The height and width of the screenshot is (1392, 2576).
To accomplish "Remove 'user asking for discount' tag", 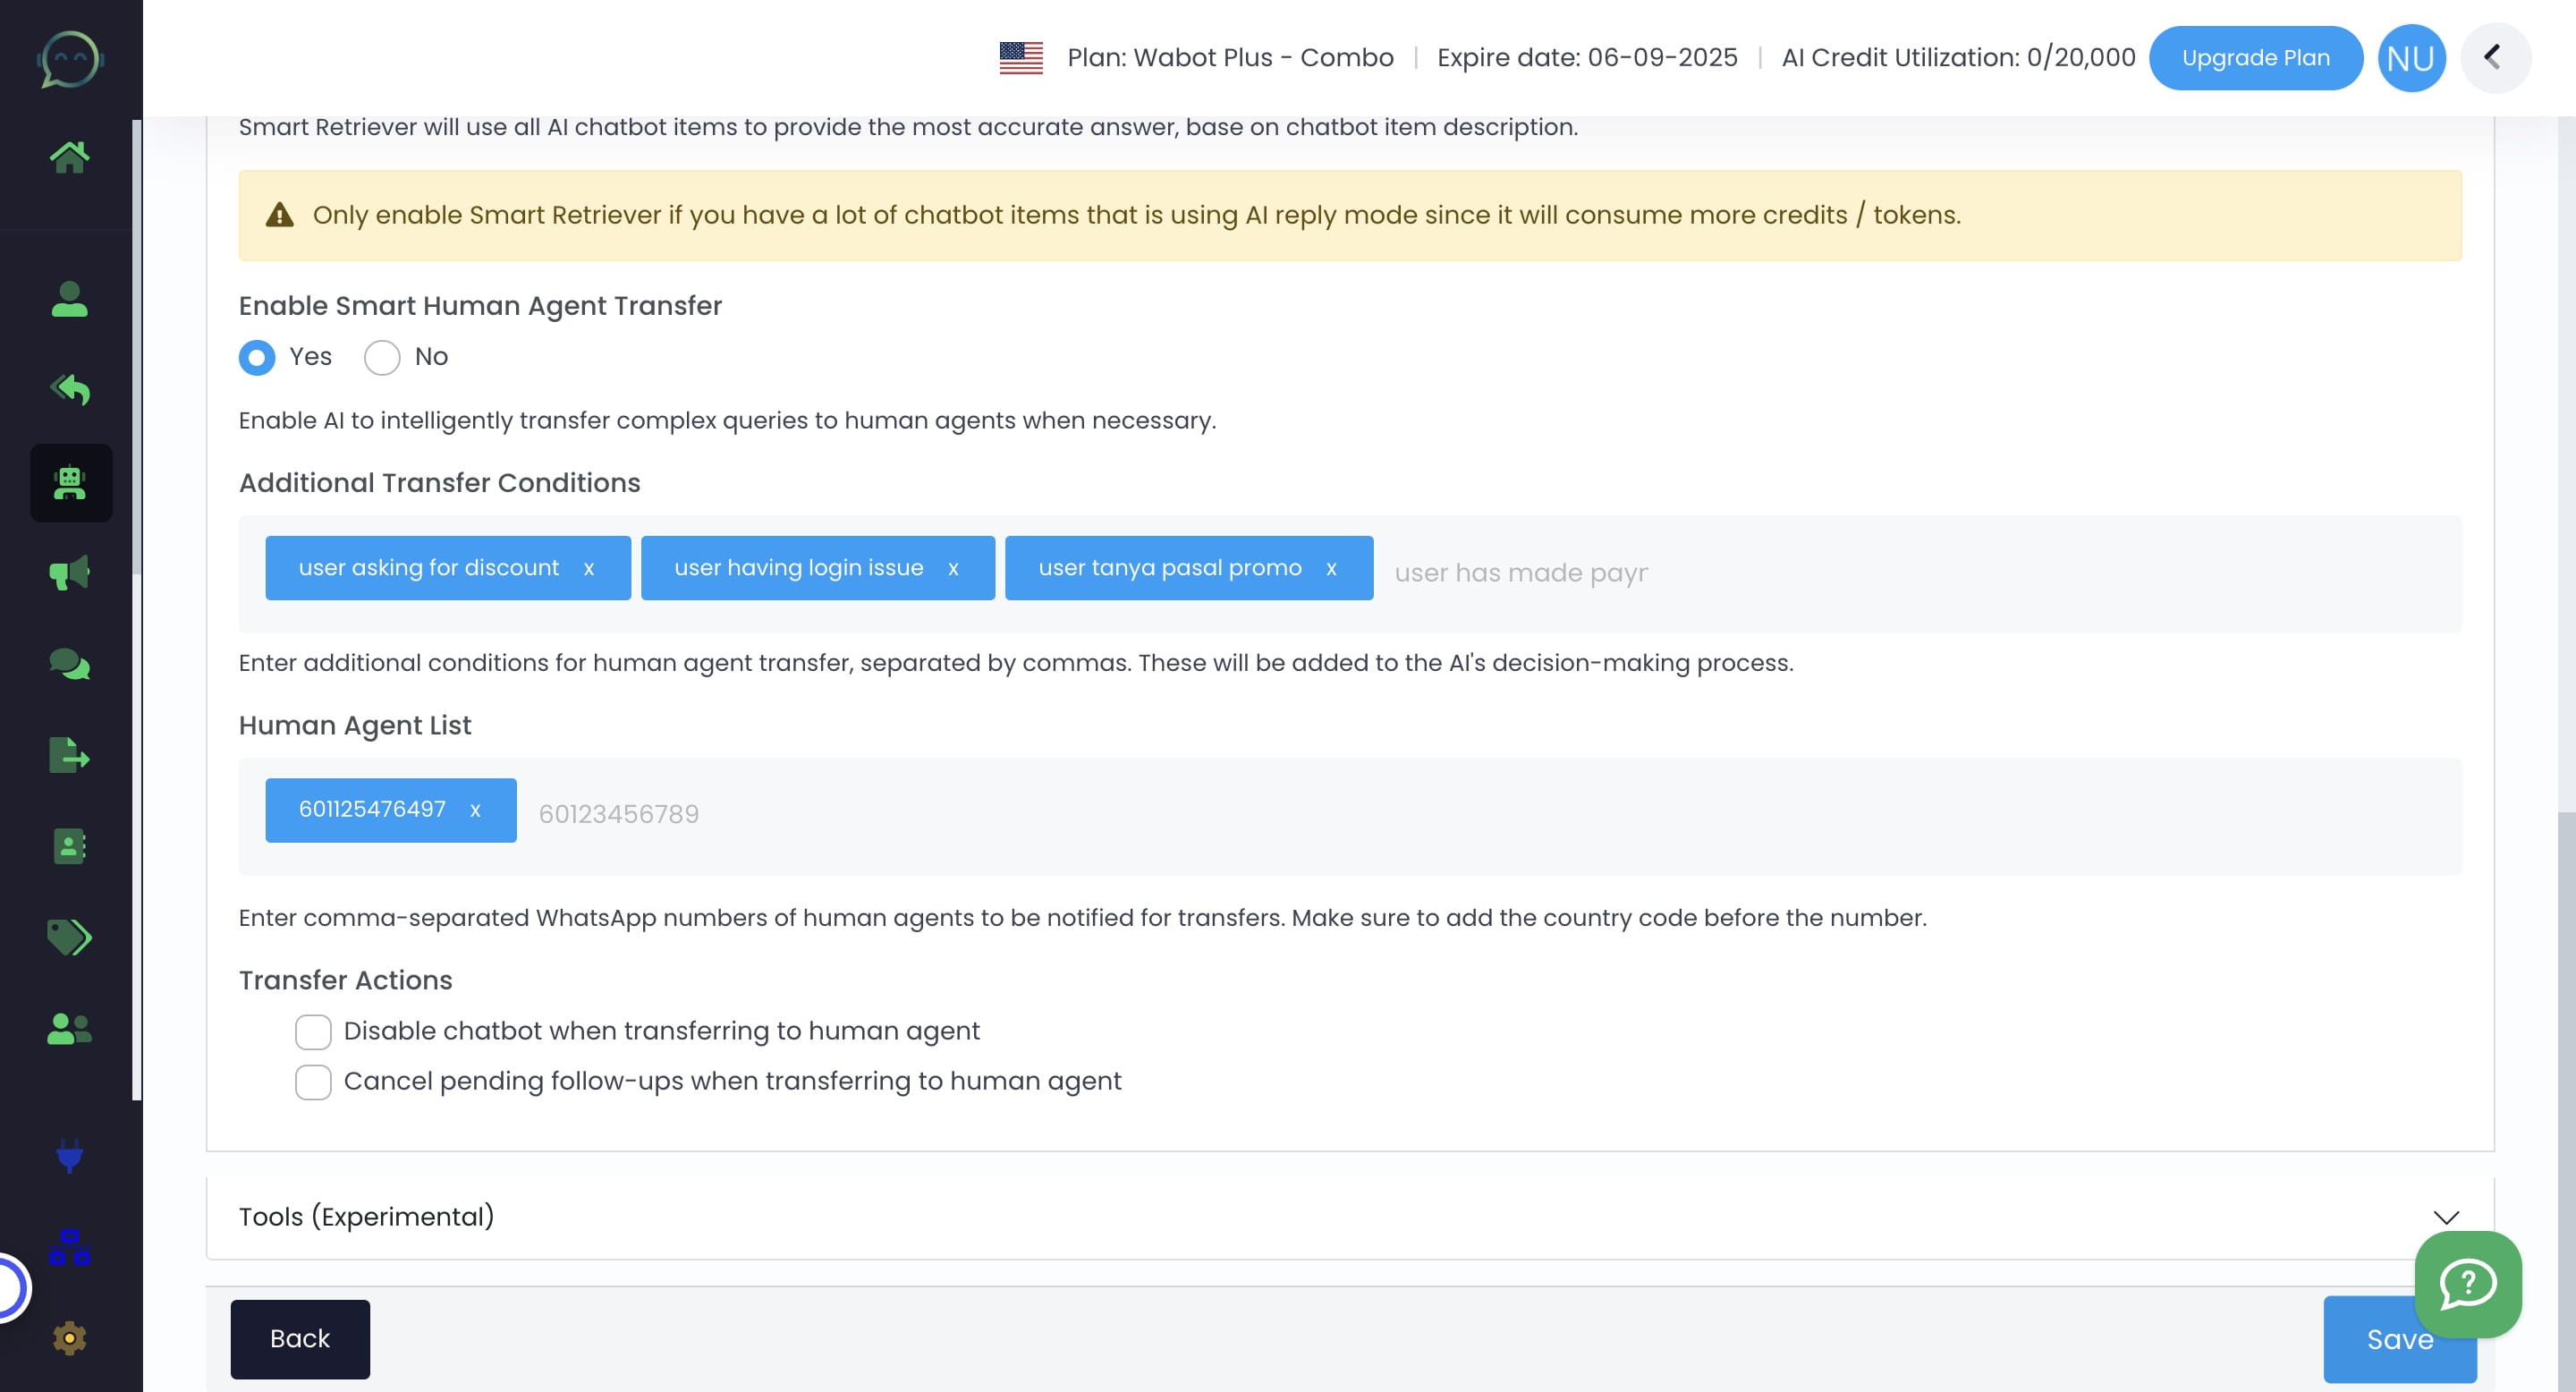I will click(x=589, y=569).
